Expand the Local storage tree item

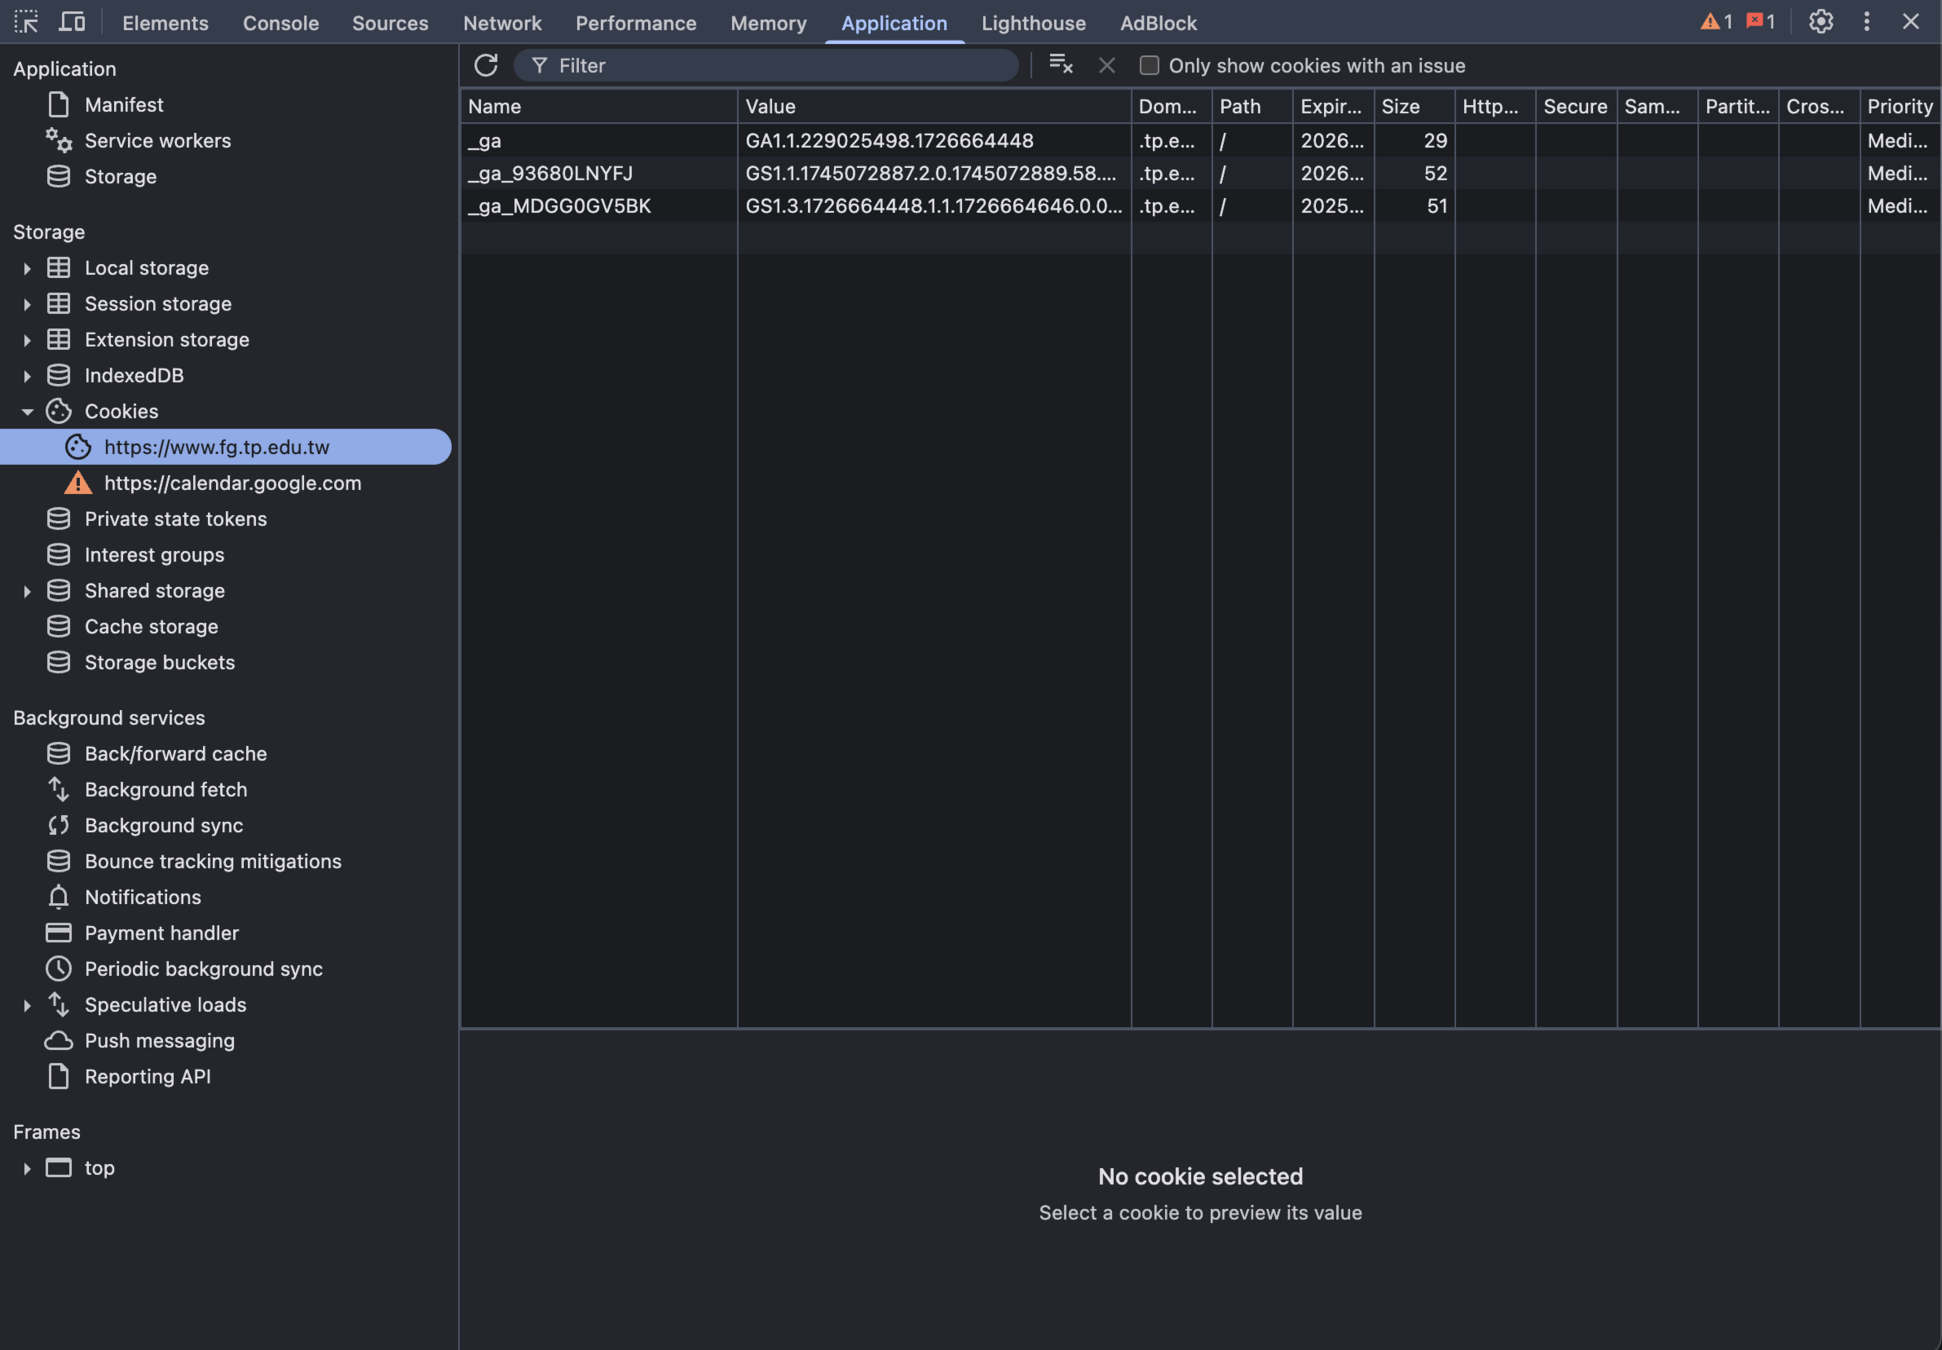(27, 268)
